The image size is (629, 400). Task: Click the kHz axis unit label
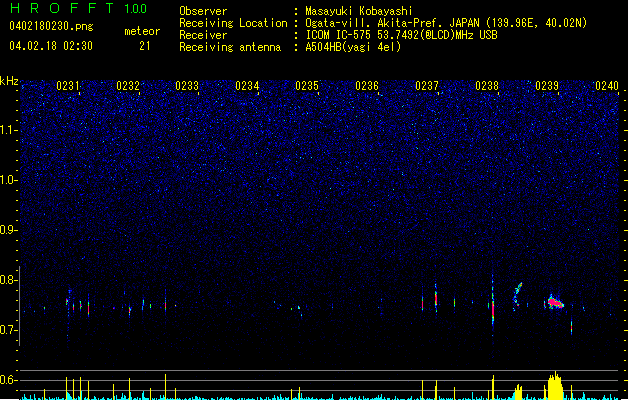pos(9,81)
